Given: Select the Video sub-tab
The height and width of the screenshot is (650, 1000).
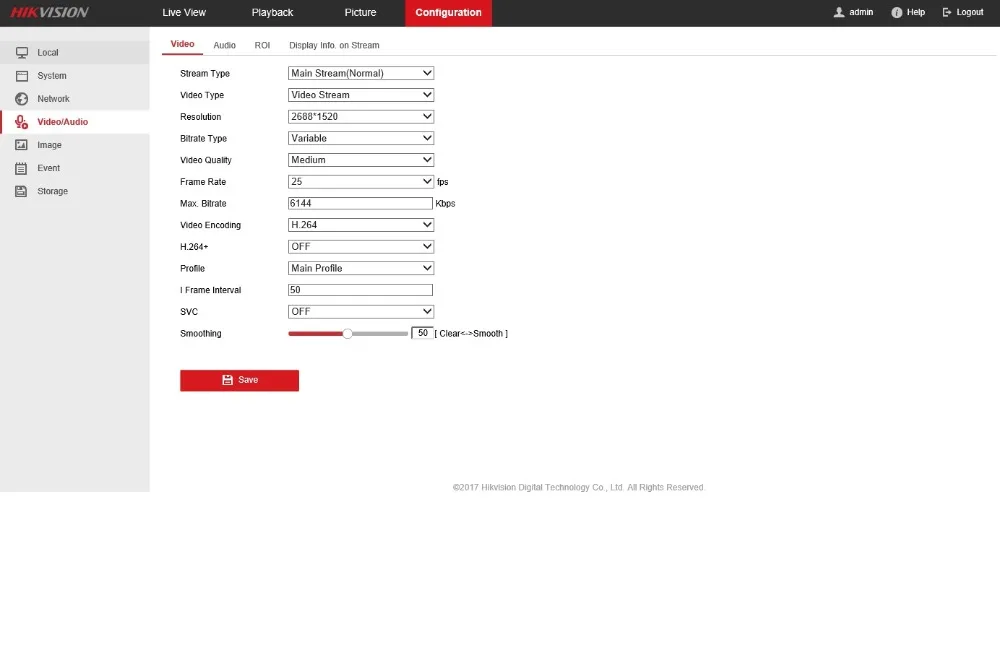Looking at the screenshot, I should [x=182, y=45].
